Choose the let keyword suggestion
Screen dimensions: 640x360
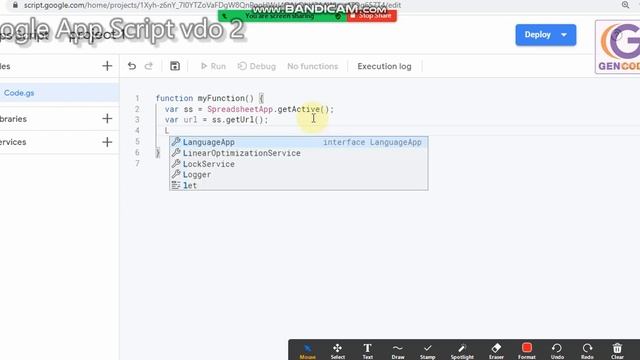tap(299, 185)
